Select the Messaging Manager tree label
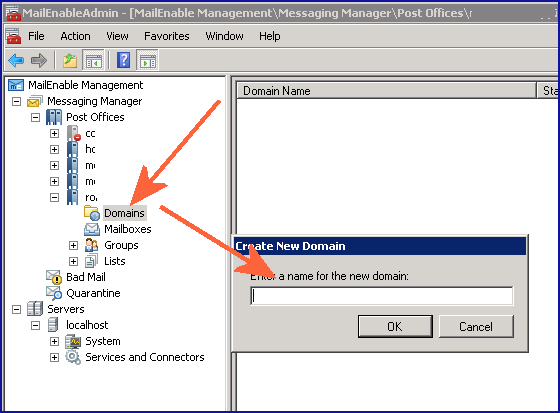The image size is (560, 413). click(95, 101)
